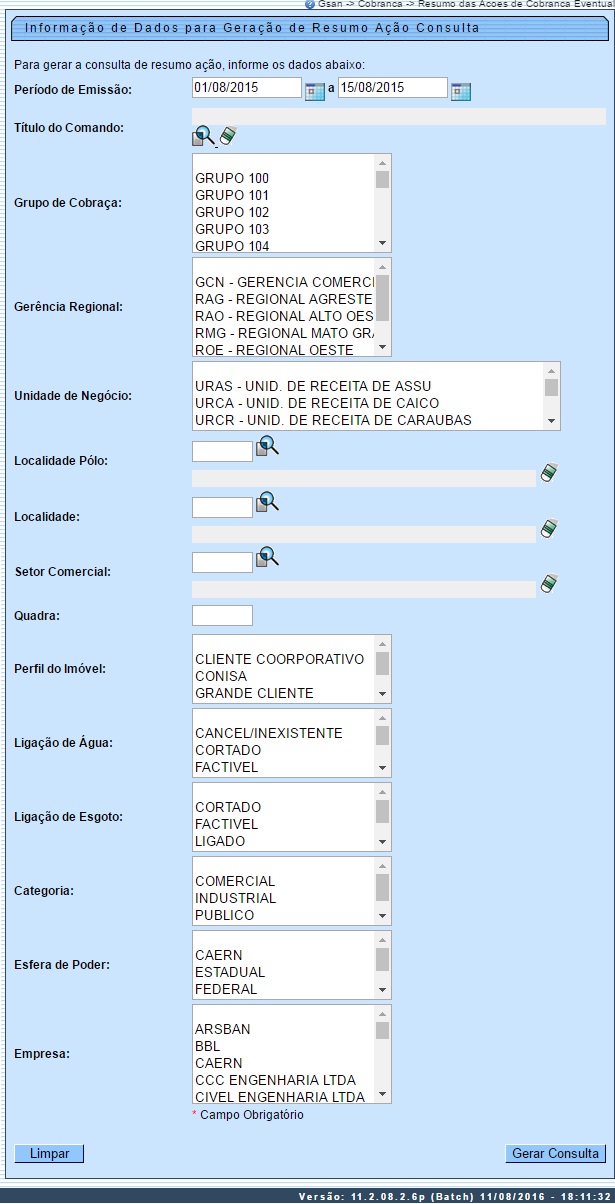
Task: Focus the Quadra input field
Action: [x=222, y=615]
